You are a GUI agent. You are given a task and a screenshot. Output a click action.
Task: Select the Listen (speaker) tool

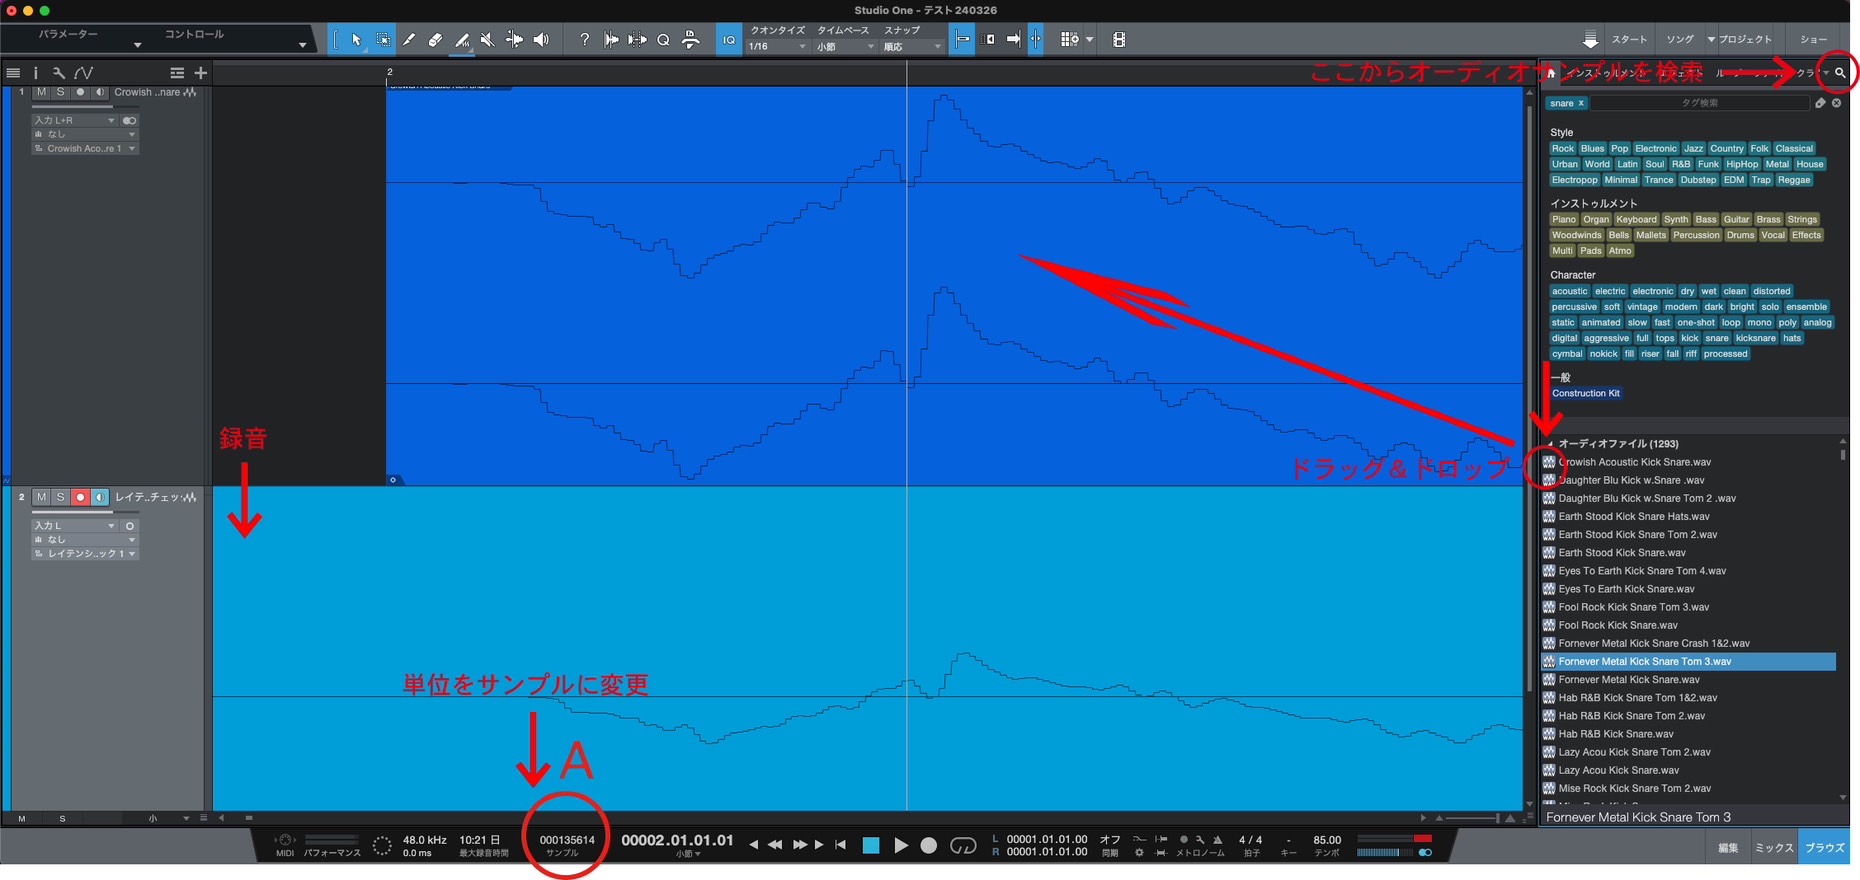point(541,40)
